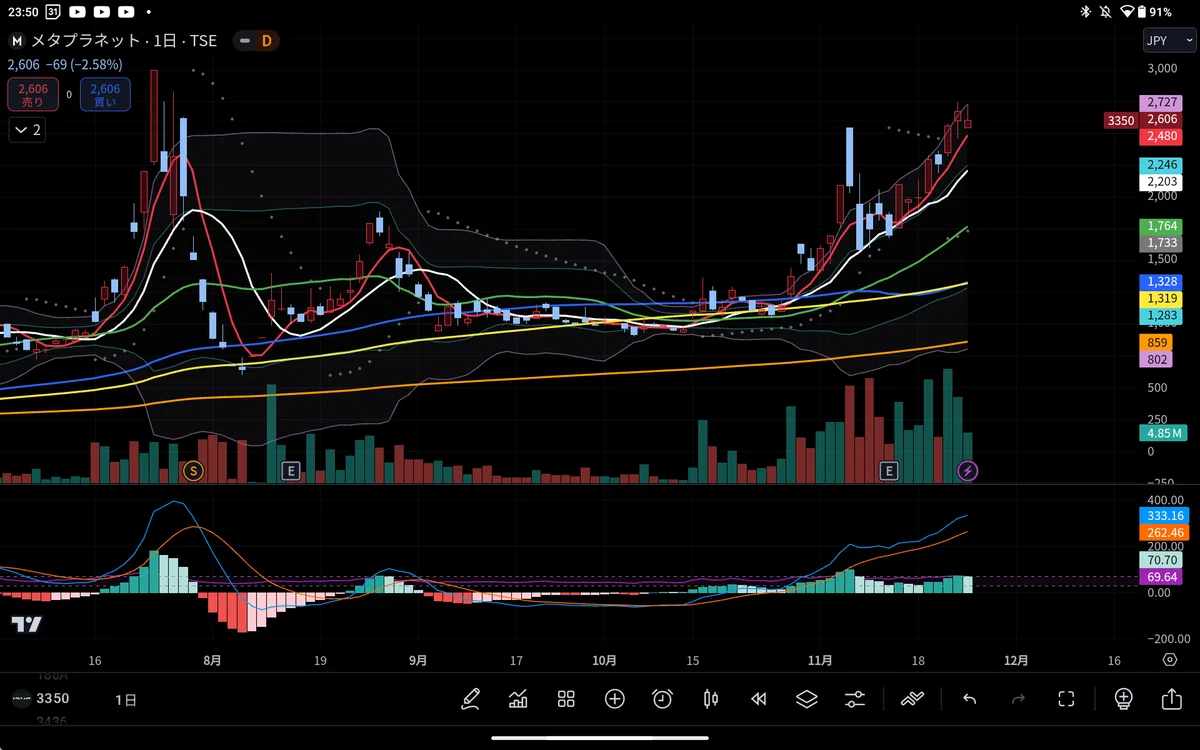The width and height of the screenshot is (1200, 750).
Task: Tap the −69 (−2.58%) price change text
Action: pos(83,64)
